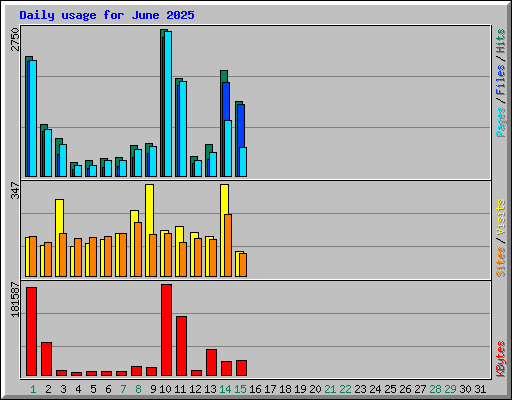Click day '17' on the x-axis
Image resolution: width=512 pixels, height=400 pixels.
click(x=270, y=389)
